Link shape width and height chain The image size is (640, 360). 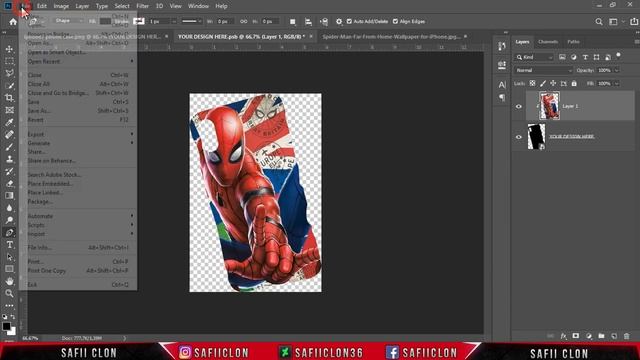pos(244,21)
